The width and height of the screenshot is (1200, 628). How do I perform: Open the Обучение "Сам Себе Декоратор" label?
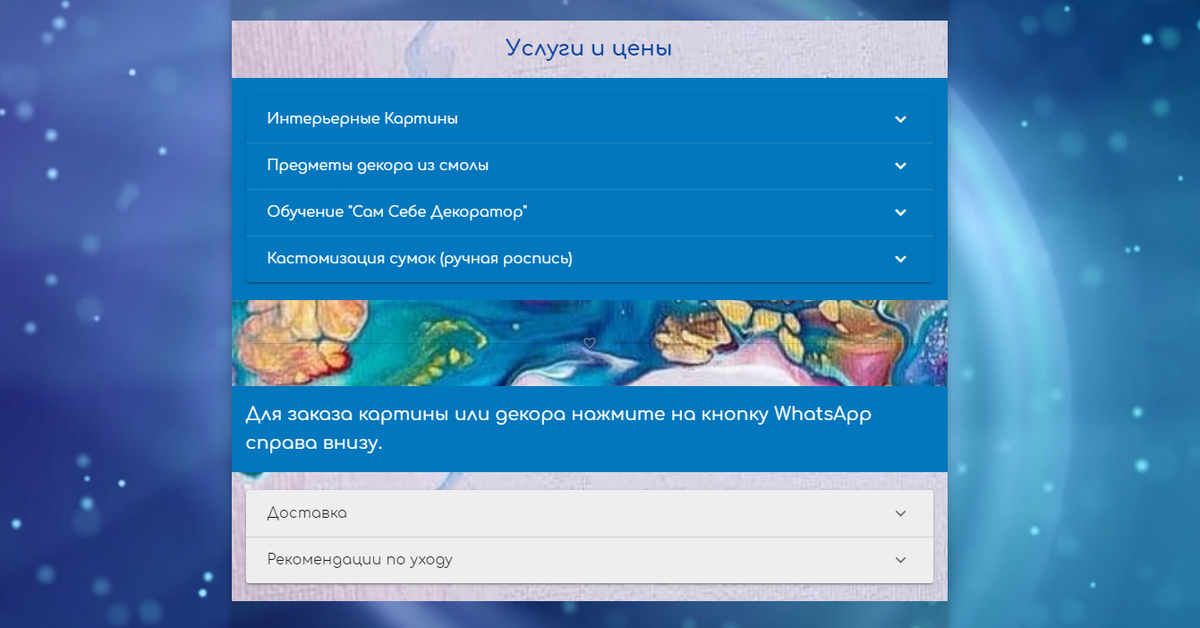[397, 212]
